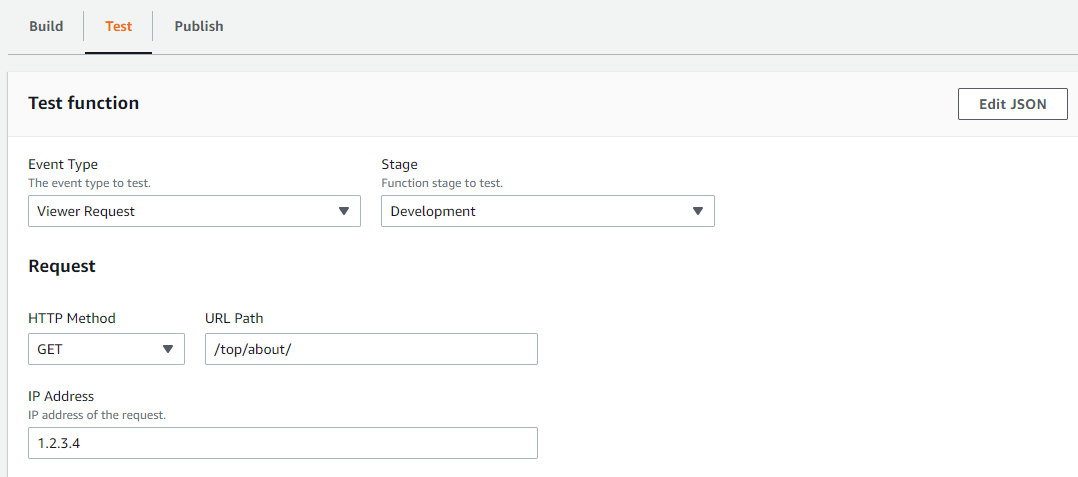The height and width of the screenshot is (477, 1078).
Task: Click the Stage dropdown arrow icon
Action: 698,212
